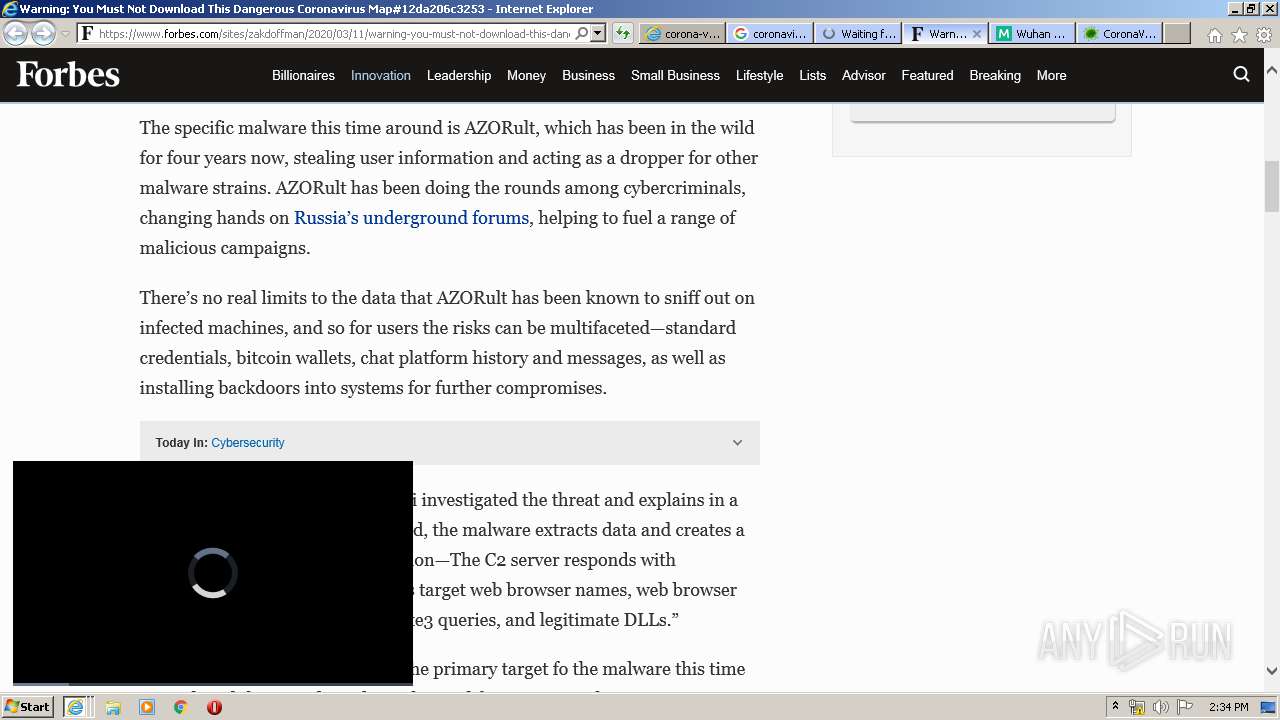
Task: Open Breaking menu item
Action: 995,75
